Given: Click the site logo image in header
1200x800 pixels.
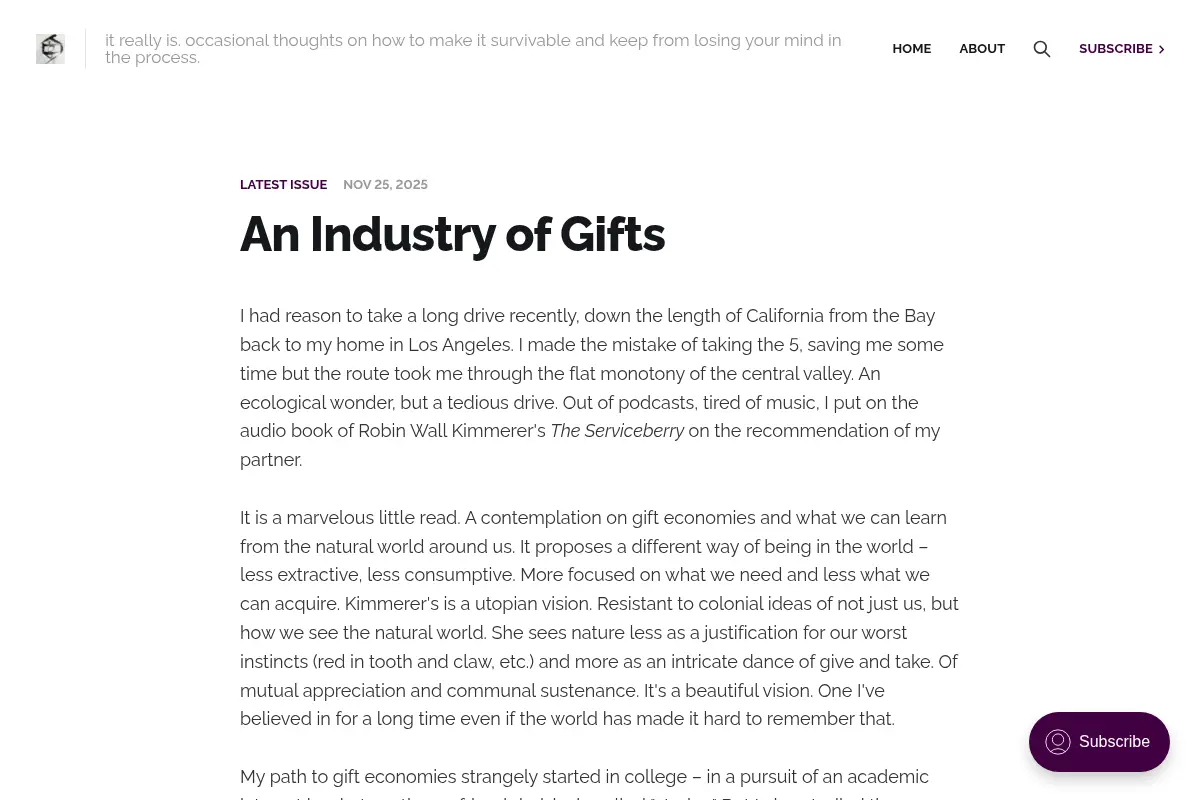Looking at the screenshot, I should [50, 48].
